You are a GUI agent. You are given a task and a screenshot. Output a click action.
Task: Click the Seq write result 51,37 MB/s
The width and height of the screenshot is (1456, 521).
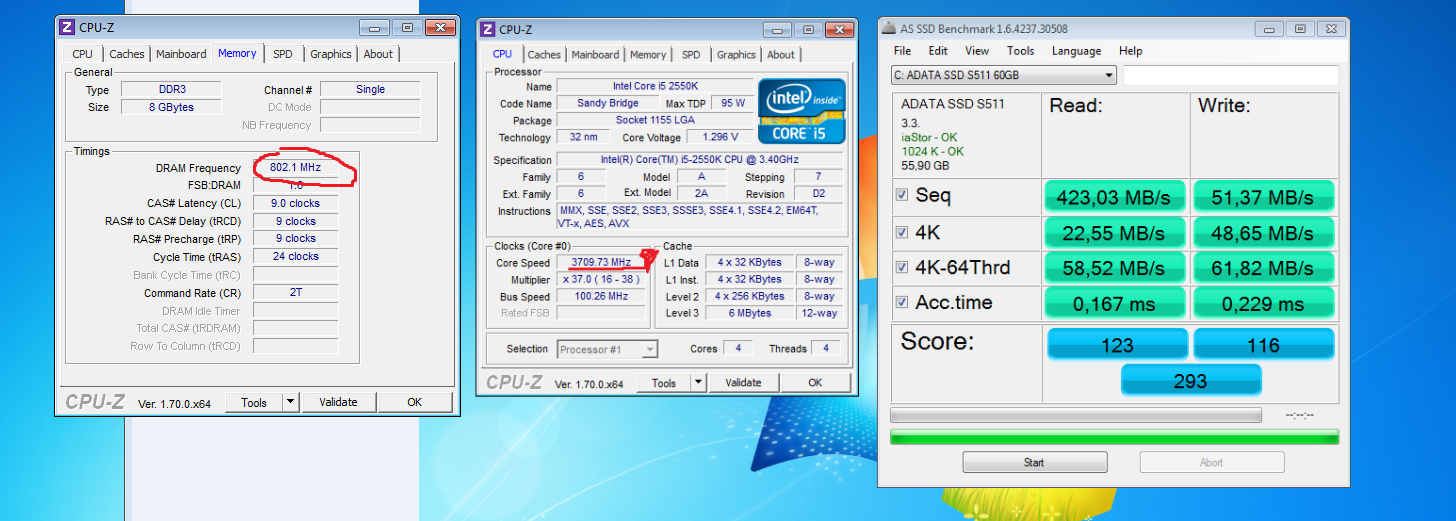click(x=1263, y=195)
